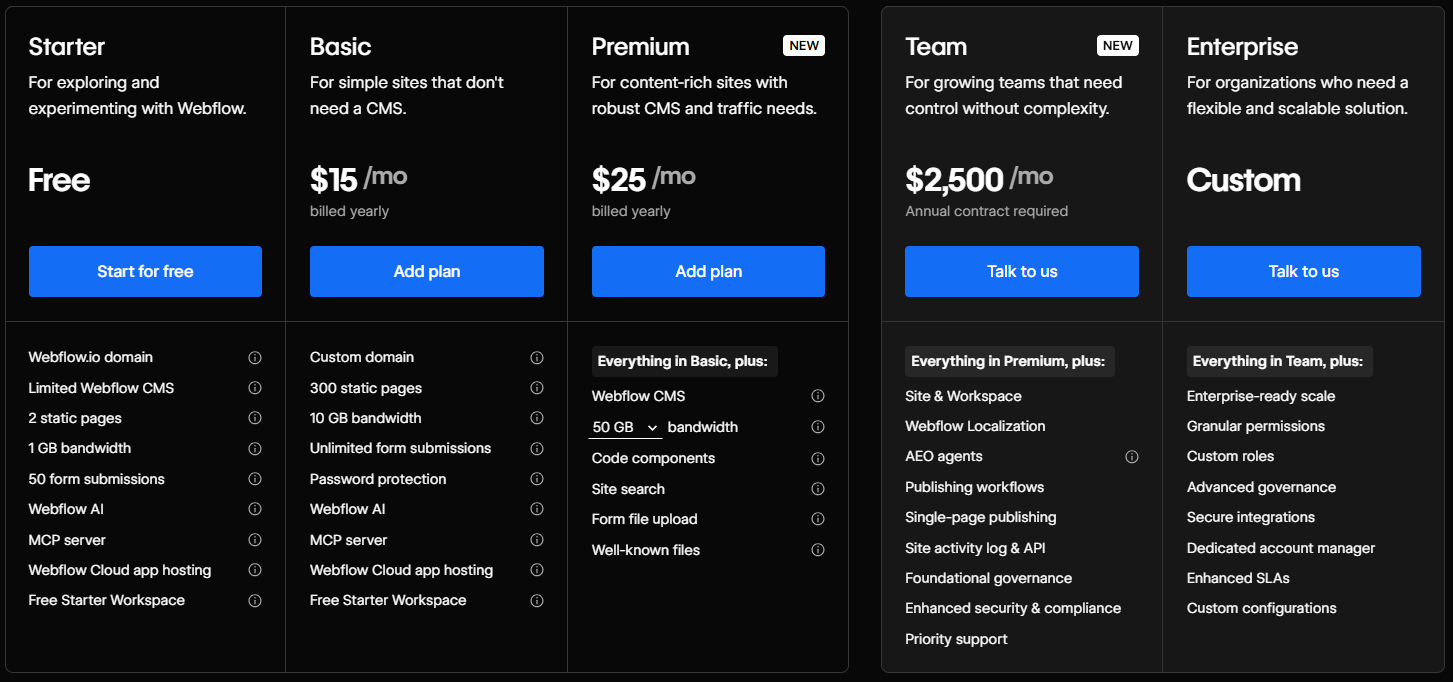Click 'Everything in Basic, plus:' label
The height and width of the screenshot is (682, 1453).
pos(685,361)
